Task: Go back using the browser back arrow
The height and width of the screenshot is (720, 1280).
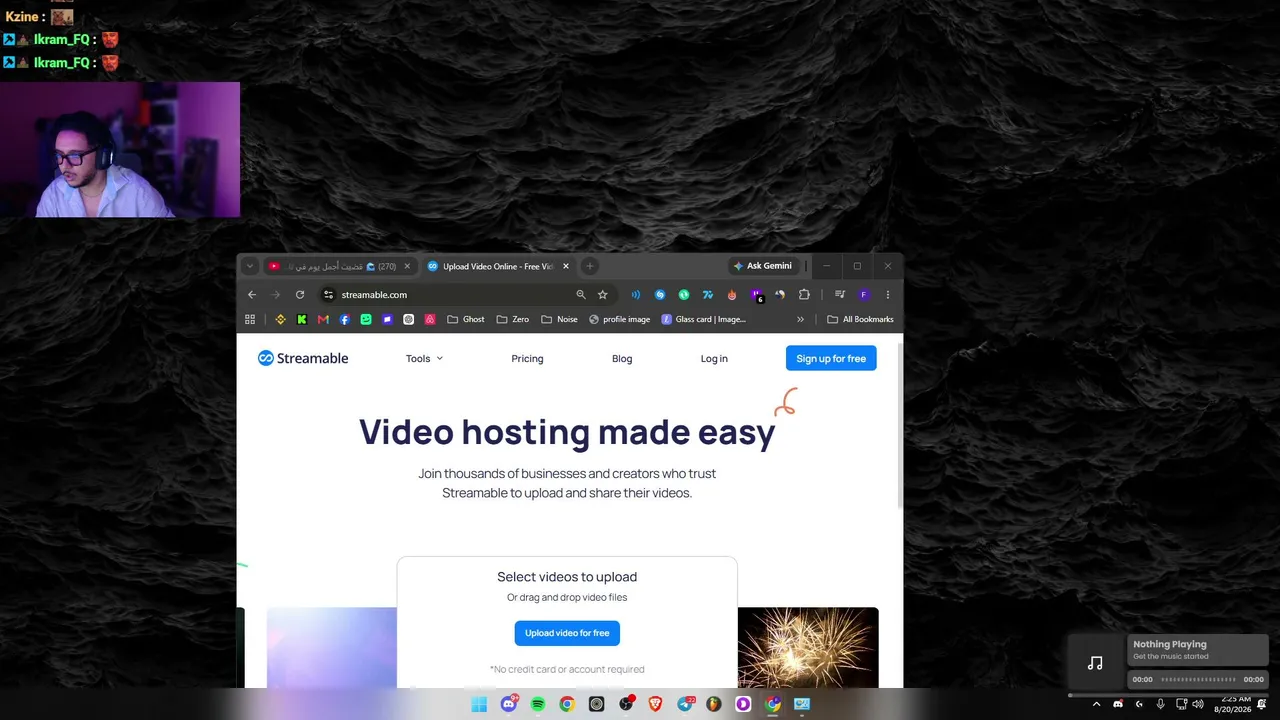Action: coord(252,295)
